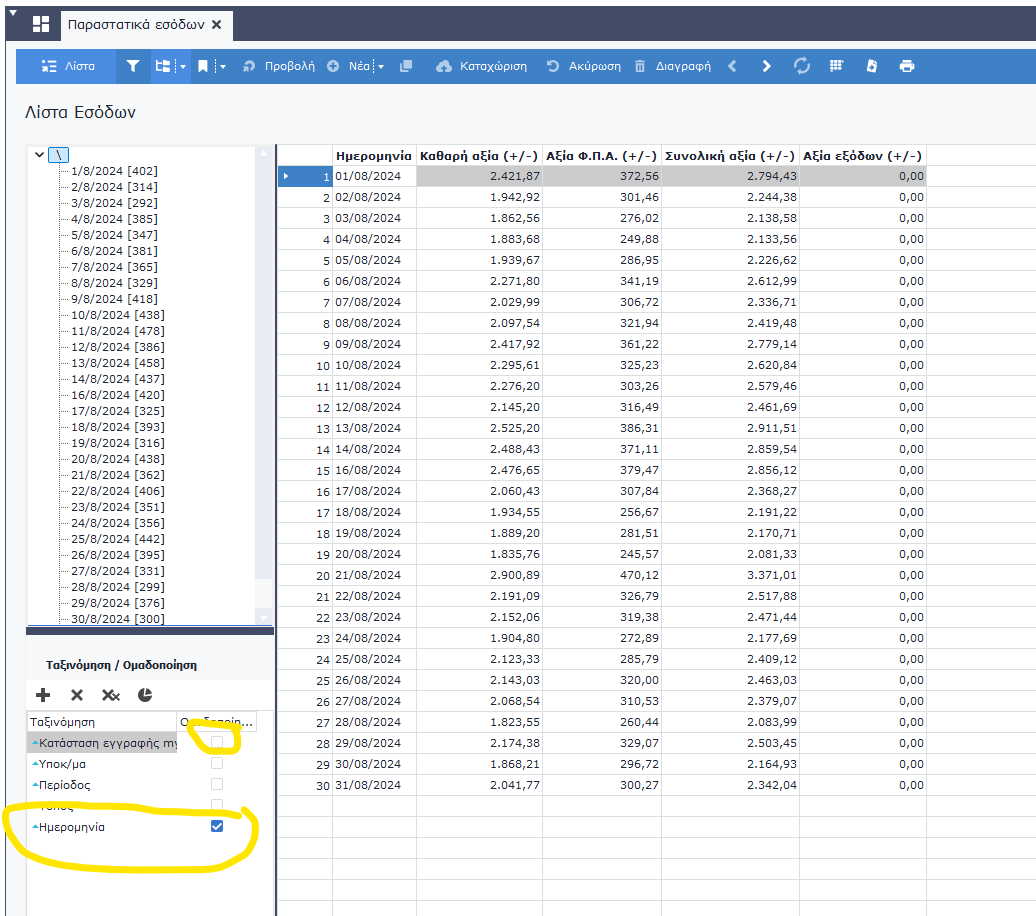Check the Περίοδος grouping checkbox
The height and width of the screenshot is (916, 1036).
point(217,784)
